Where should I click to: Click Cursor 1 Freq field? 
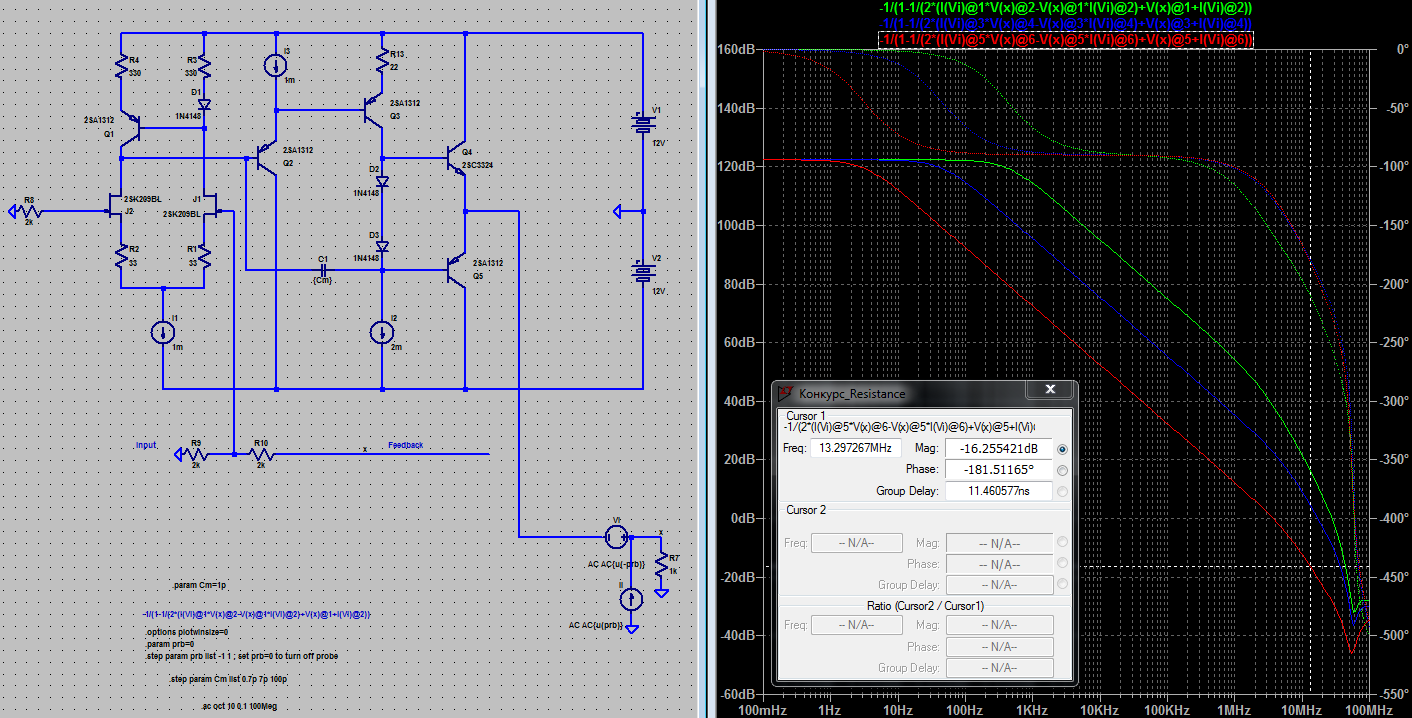pos(856,448)
